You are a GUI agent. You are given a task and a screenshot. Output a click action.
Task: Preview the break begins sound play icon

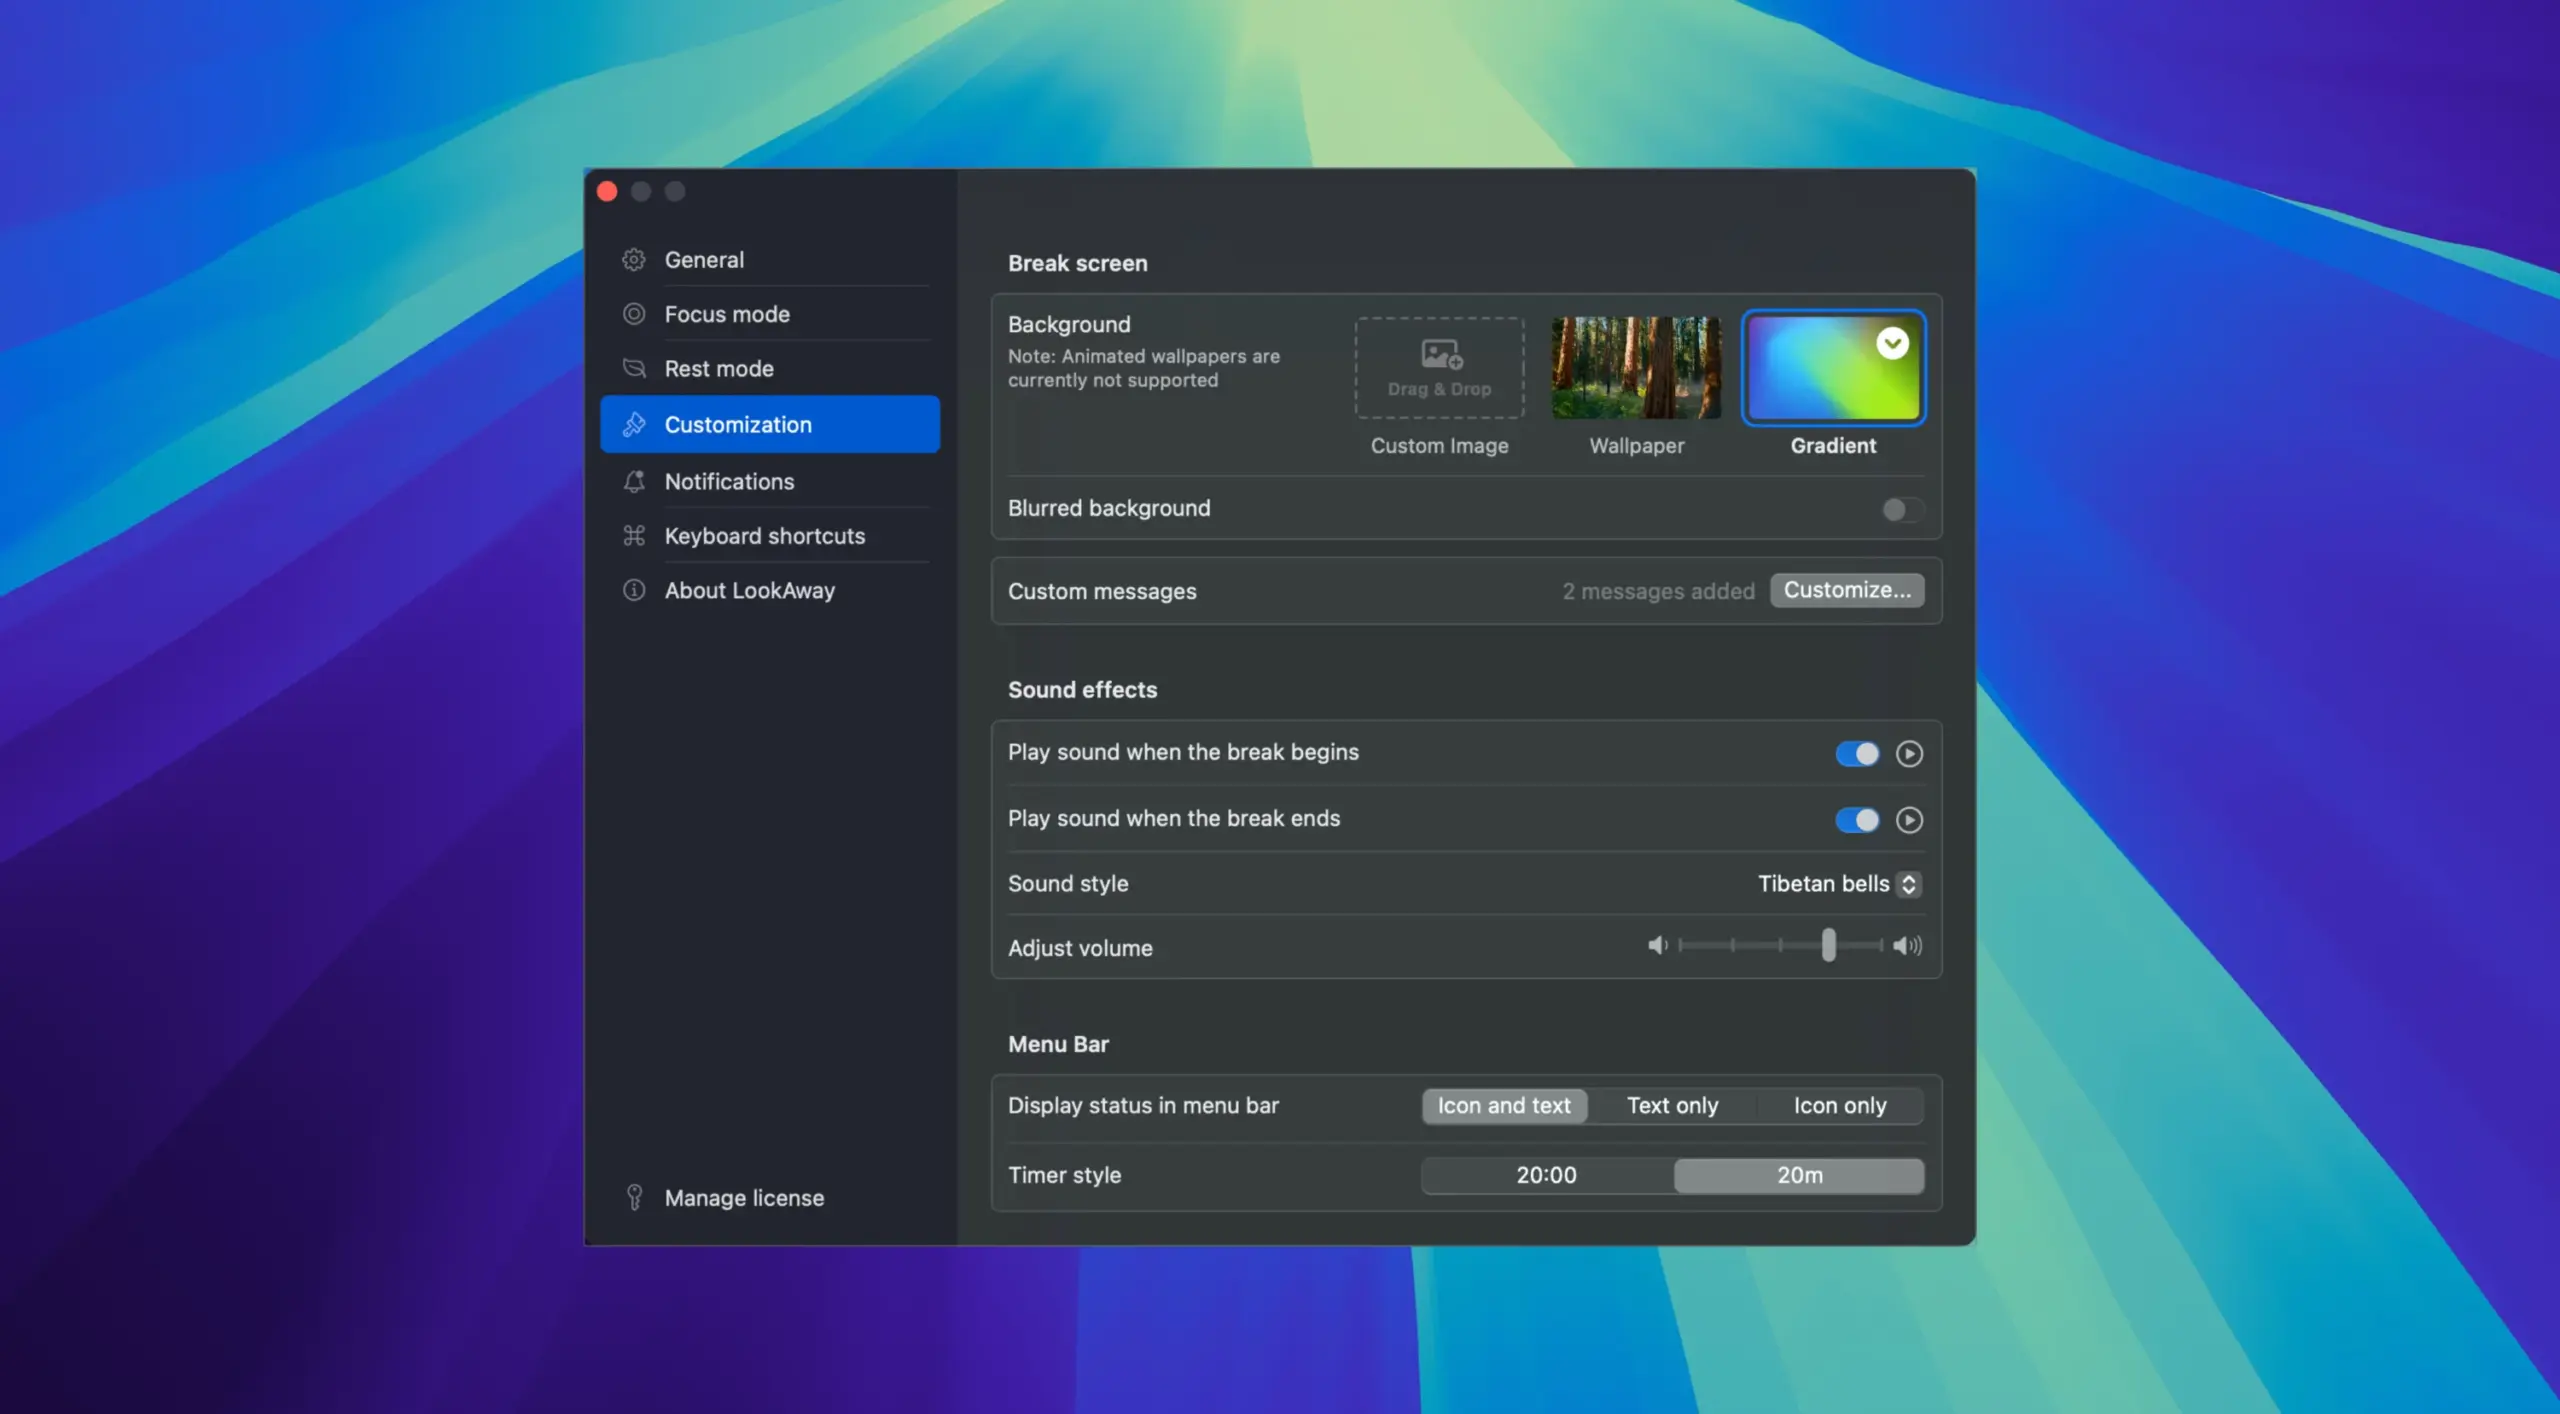pyautogui.click(x=1909, y=753)
